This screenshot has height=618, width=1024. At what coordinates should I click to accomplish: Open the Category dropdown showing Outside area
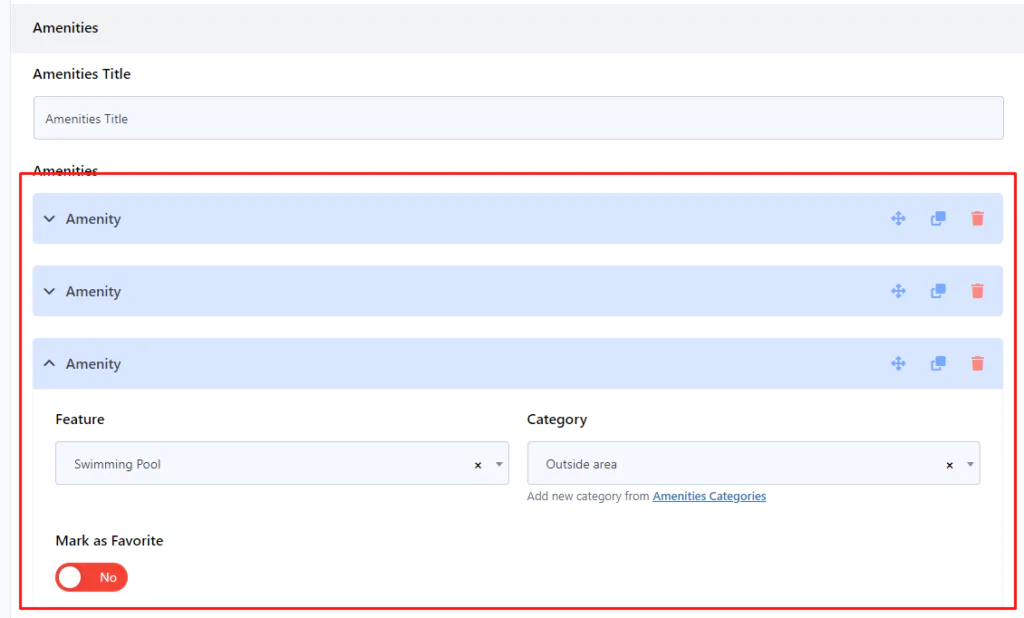753,463
